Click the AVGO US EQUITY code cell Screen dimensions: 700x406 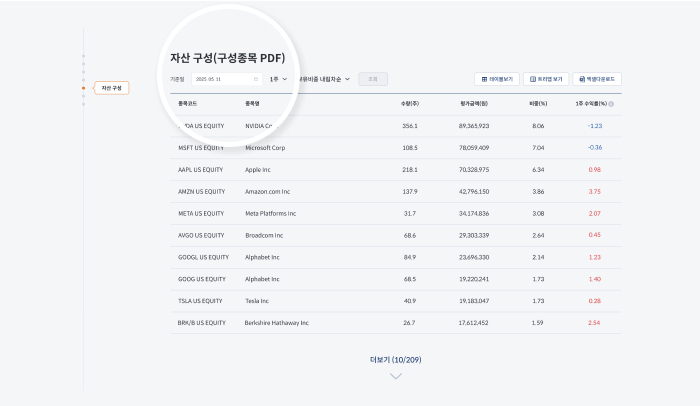point(201,235)
